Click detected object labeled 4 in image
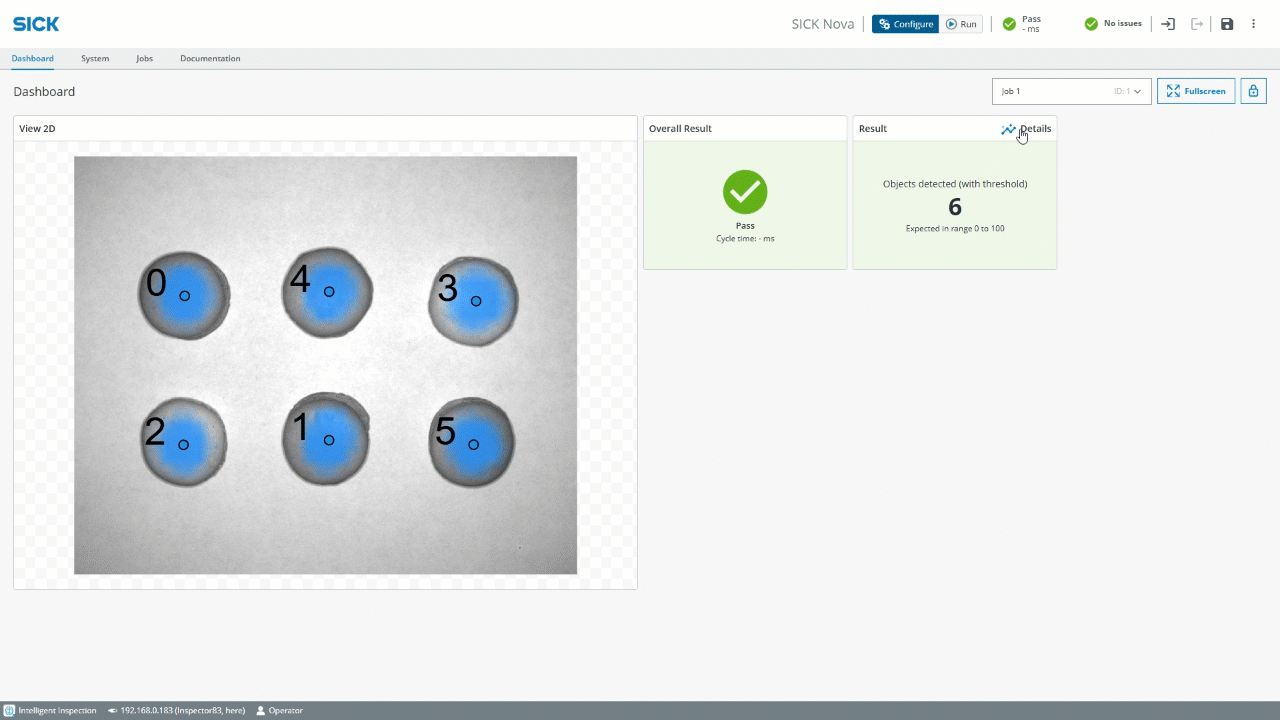Image resolution: width=1280 pixels, height=720 pixels. [x=327, y=292]
